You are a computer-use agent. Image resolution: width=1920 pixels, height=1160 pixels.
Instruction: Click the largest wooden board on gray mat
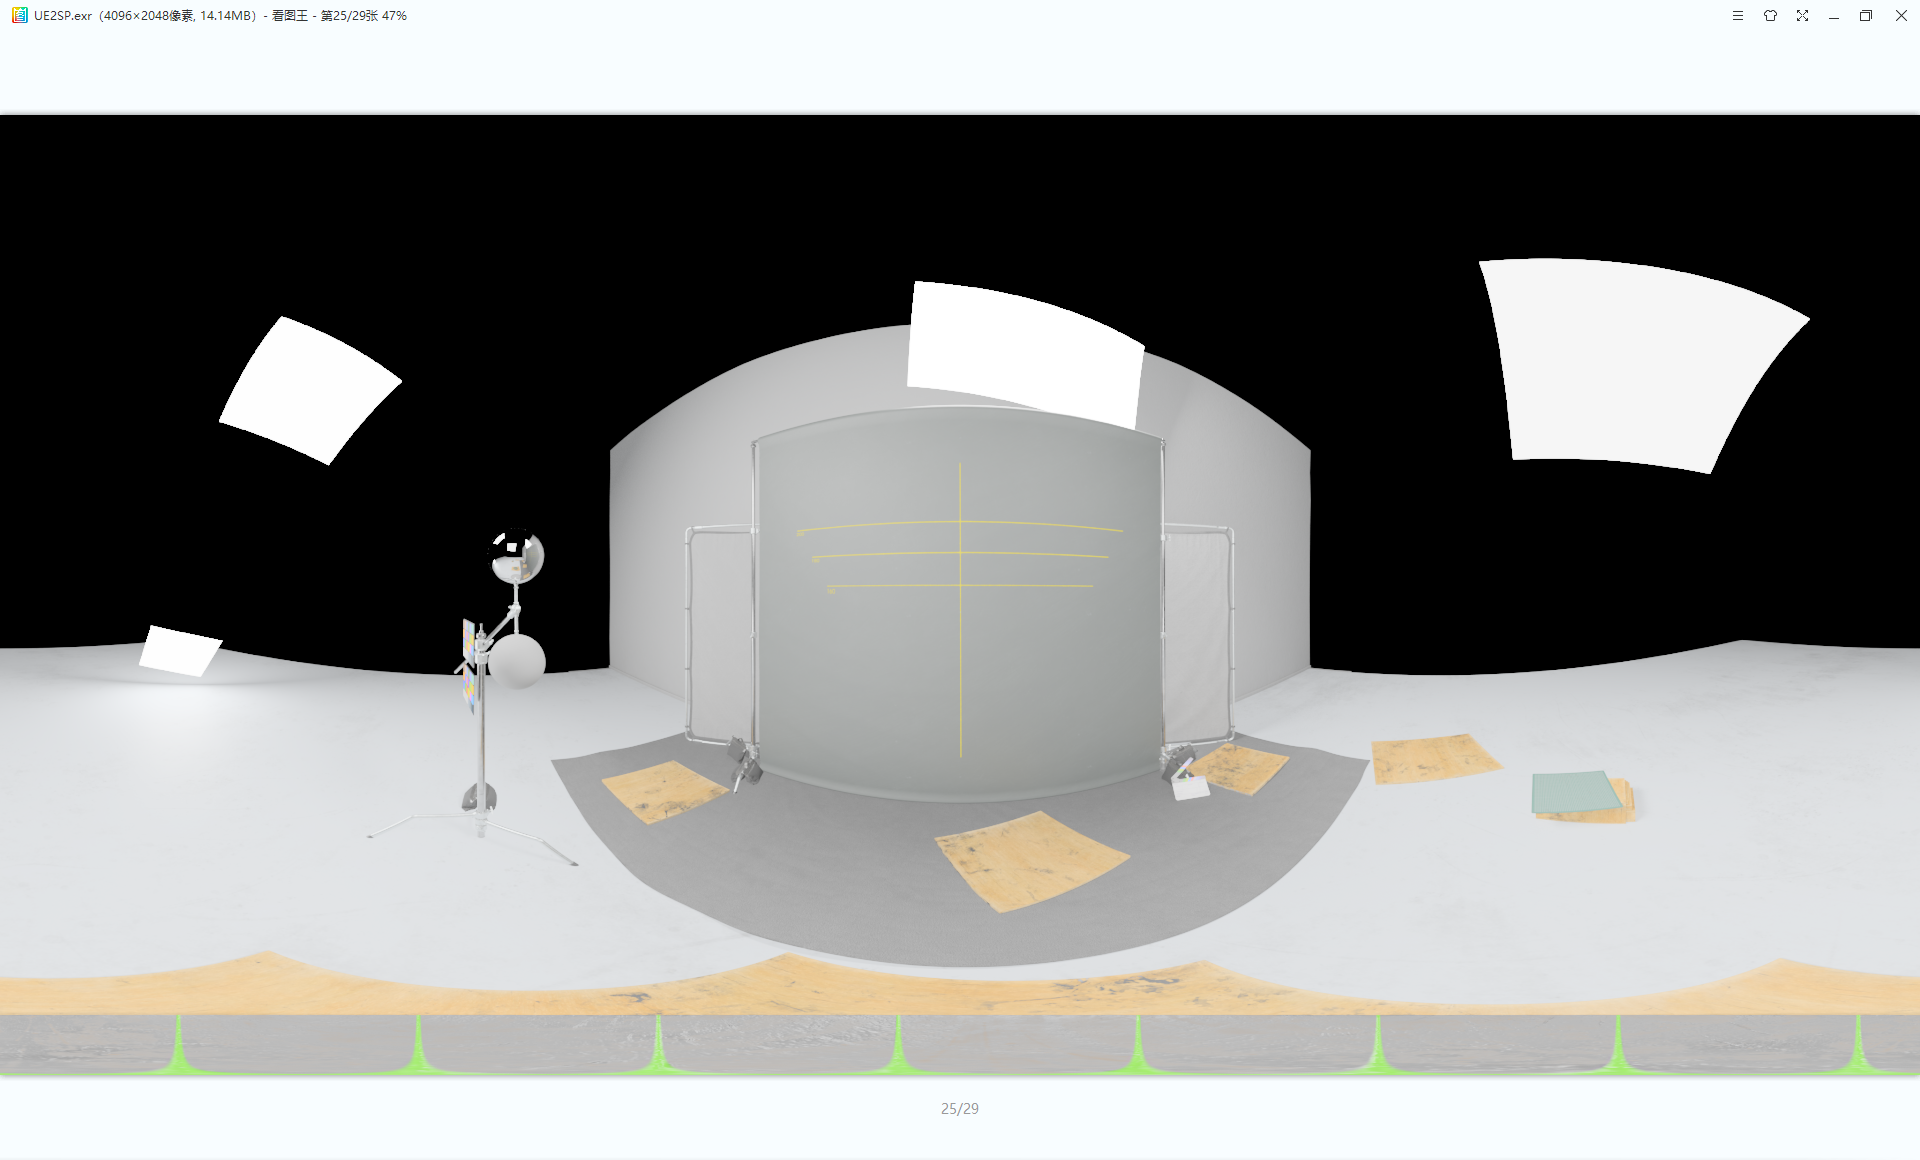[1030, 859]
